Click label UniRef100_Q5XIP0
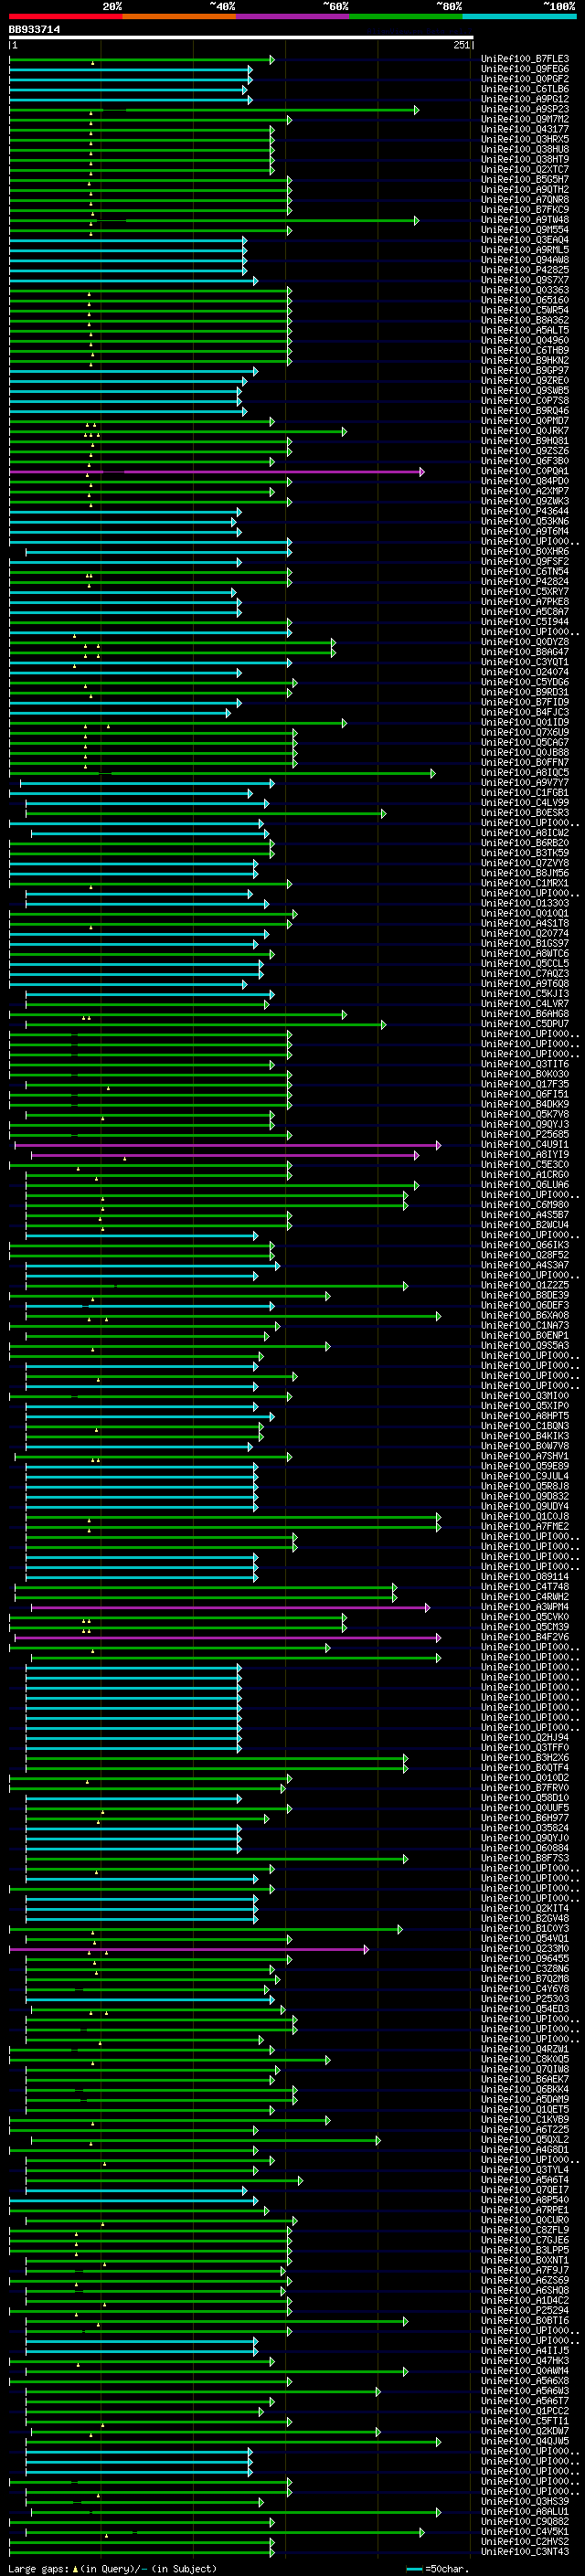585x2576 pixels. [525, 1407]
